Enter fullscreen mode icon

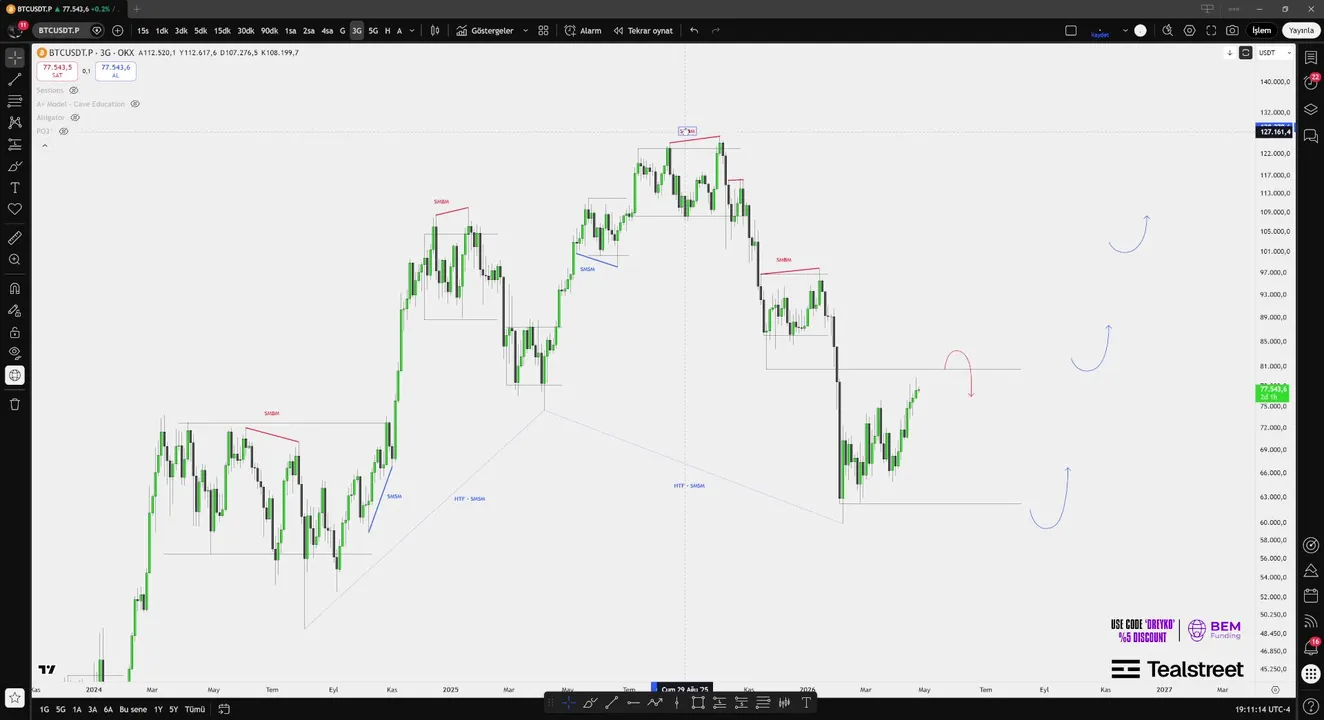click(x=1211, y=30)
